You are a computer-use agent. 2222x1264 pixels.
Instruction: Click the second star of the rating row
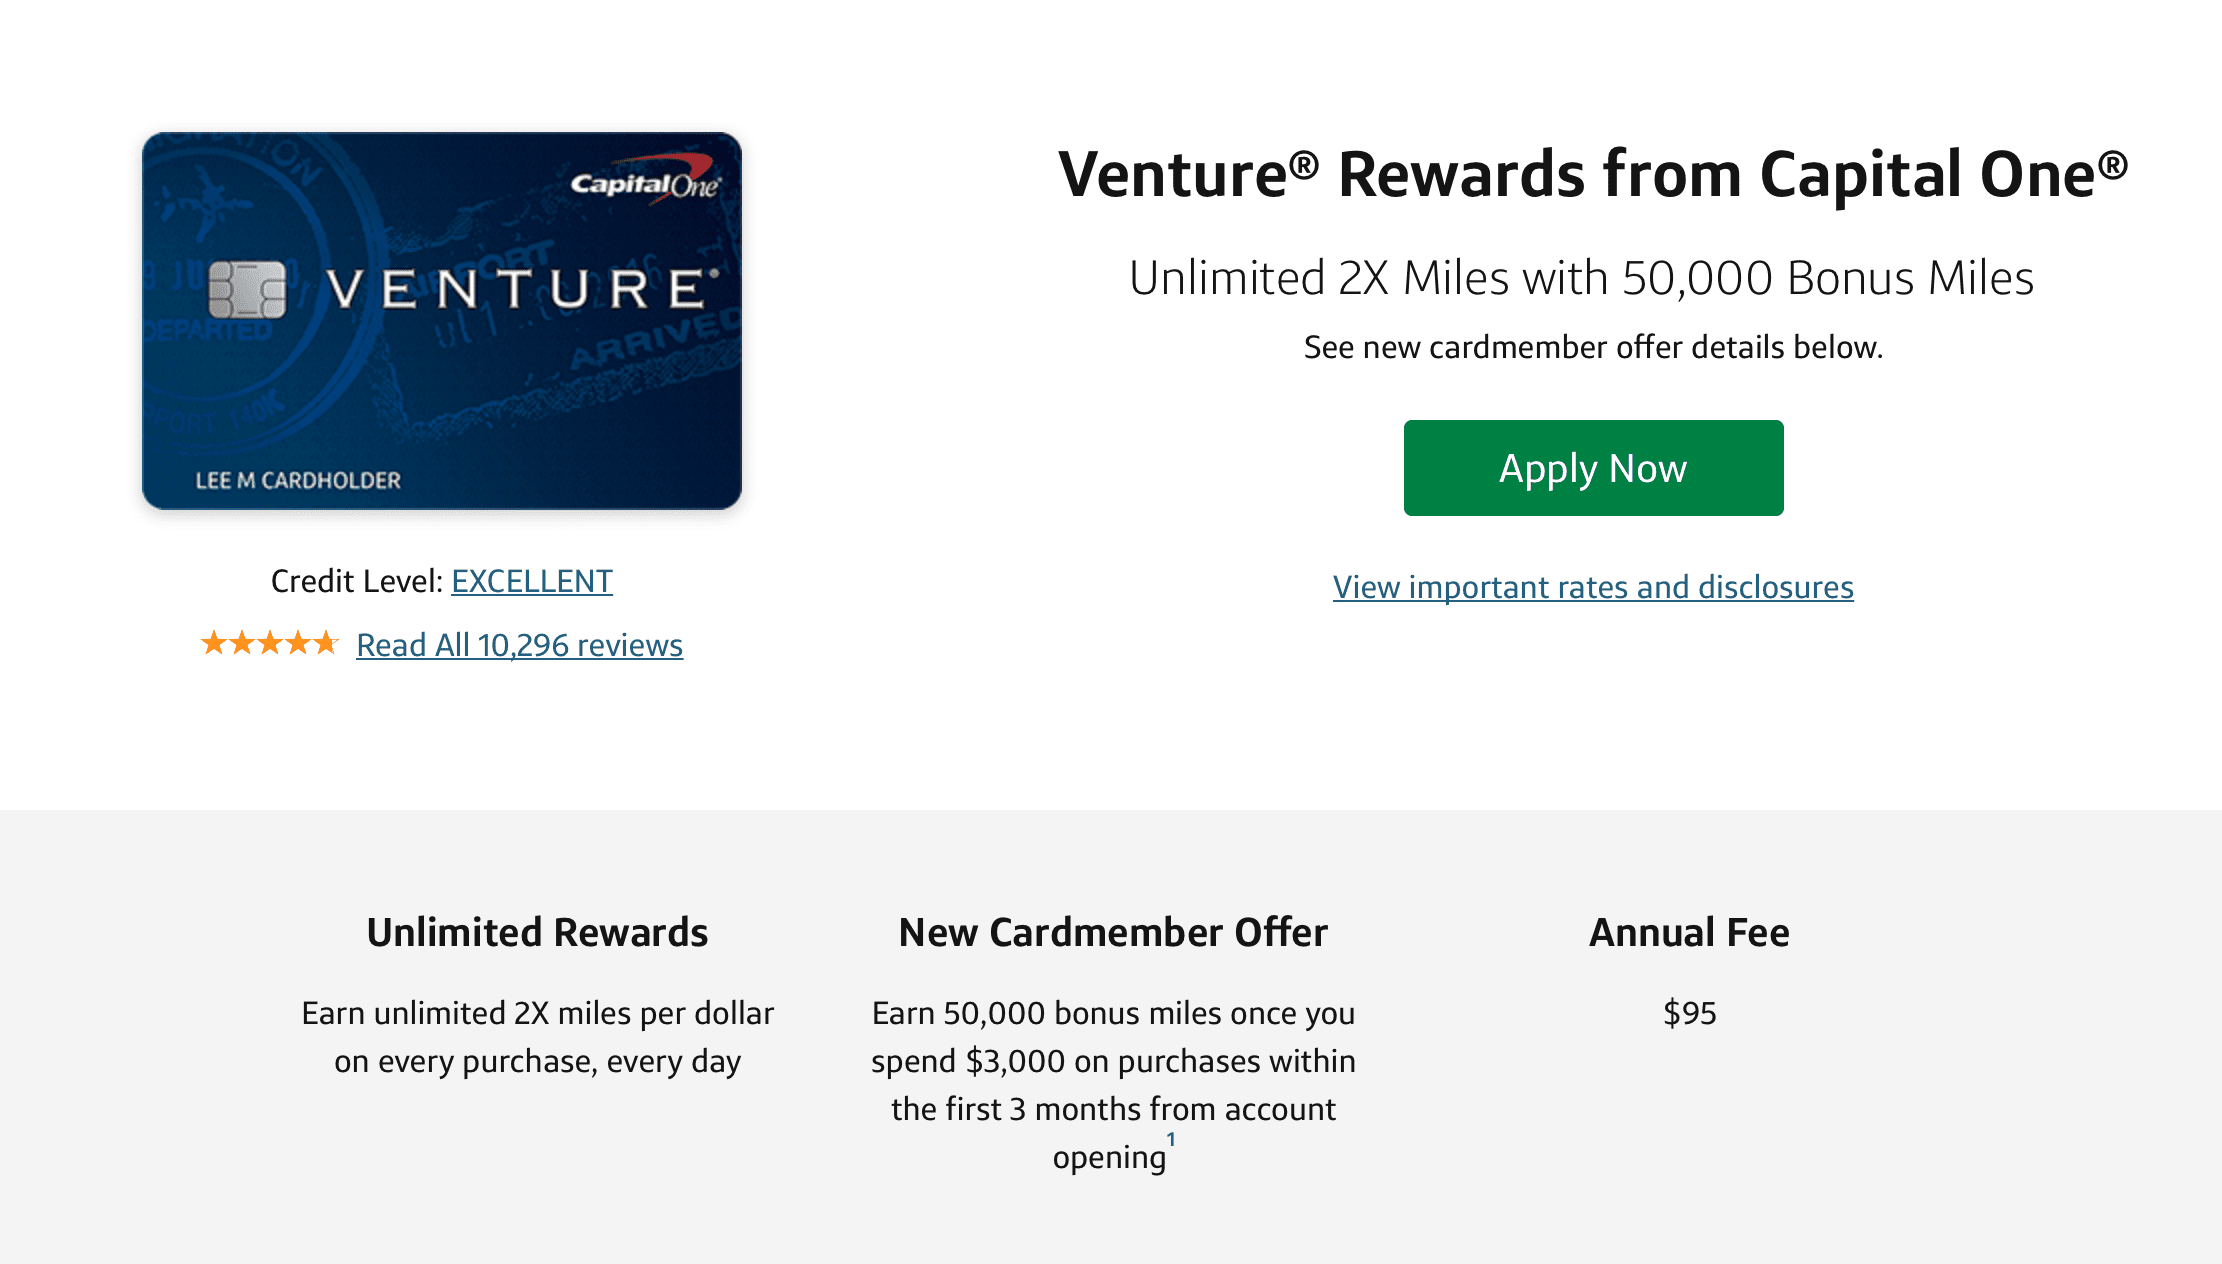click(x=240, y=644)
